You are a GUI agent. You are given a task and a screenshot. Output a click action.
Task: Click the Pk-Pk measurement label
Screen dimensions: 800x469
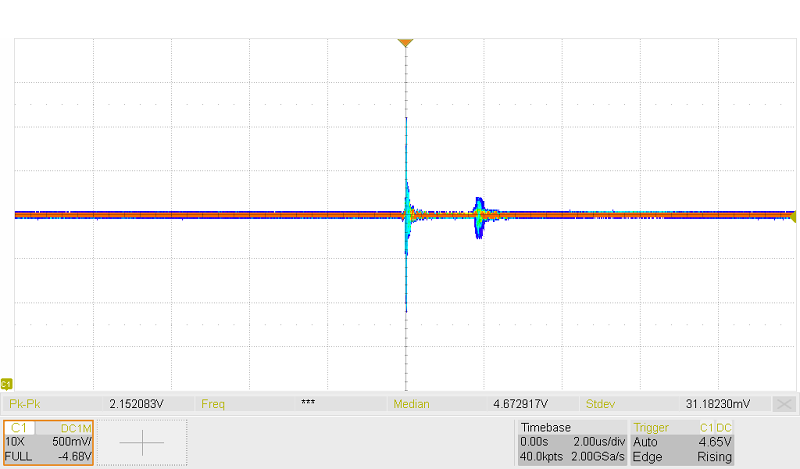click(x=25, y=404)
